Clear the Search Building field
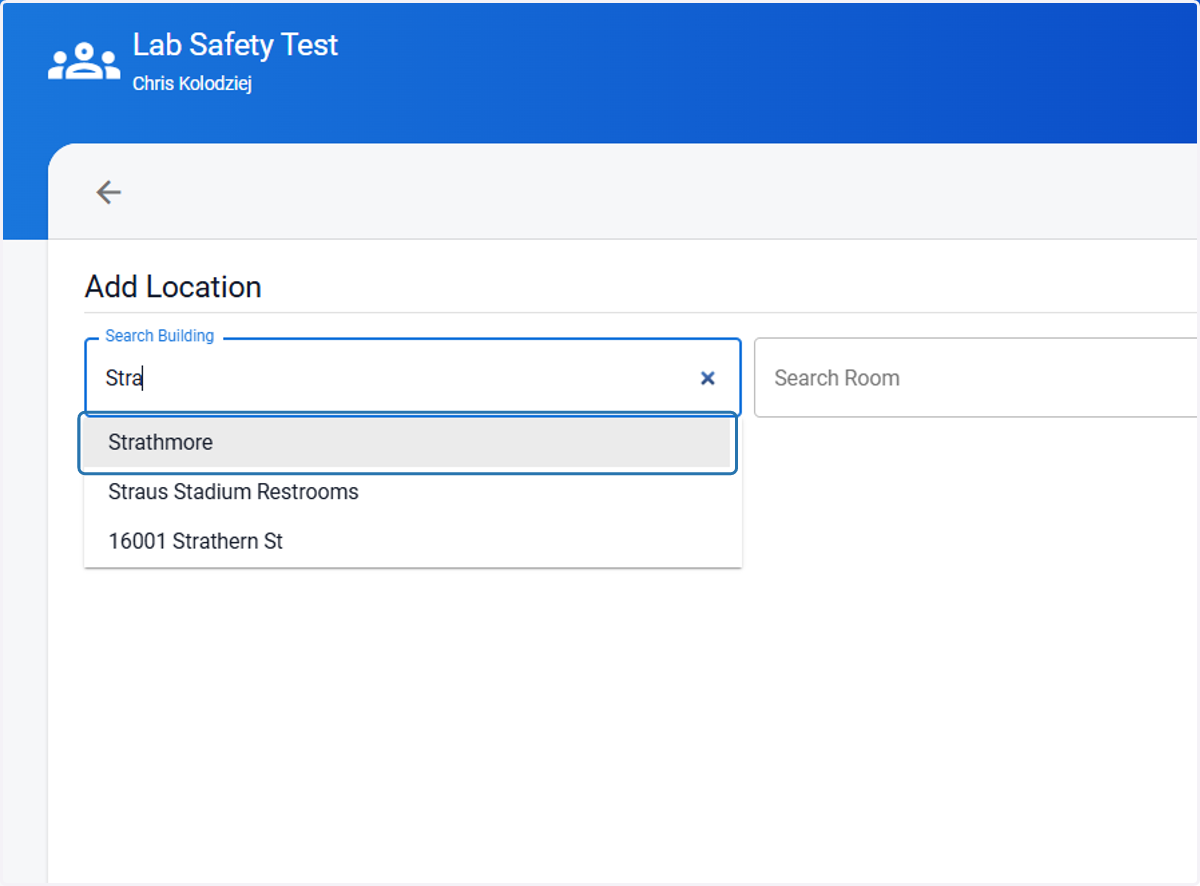The height and width of the screenshot is (886, 1200). (x=707, y=378)
